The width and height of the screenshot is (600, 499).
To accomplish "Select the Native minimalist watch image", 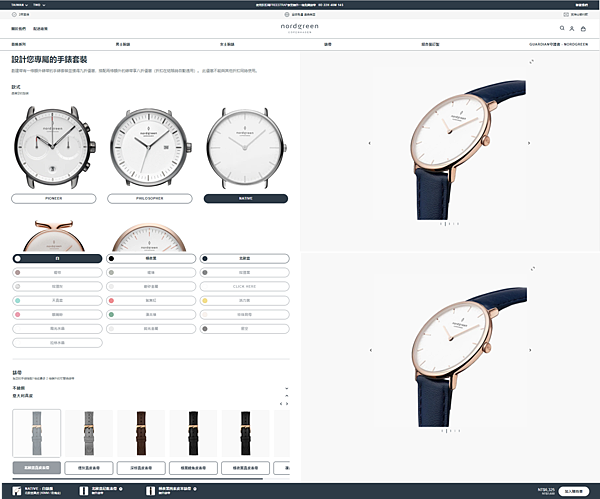I will 246,148.
